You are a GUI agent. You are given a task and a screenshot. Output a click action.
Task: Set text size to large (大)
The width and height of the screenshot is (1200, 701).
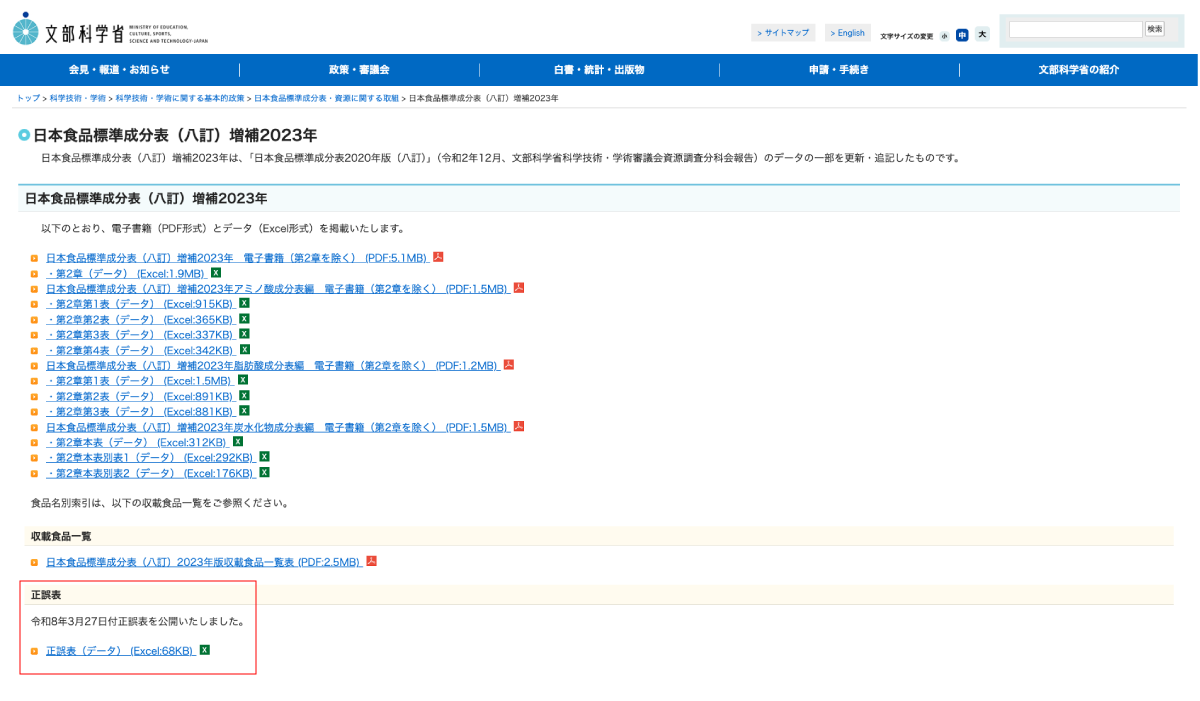tap(982, 34)
